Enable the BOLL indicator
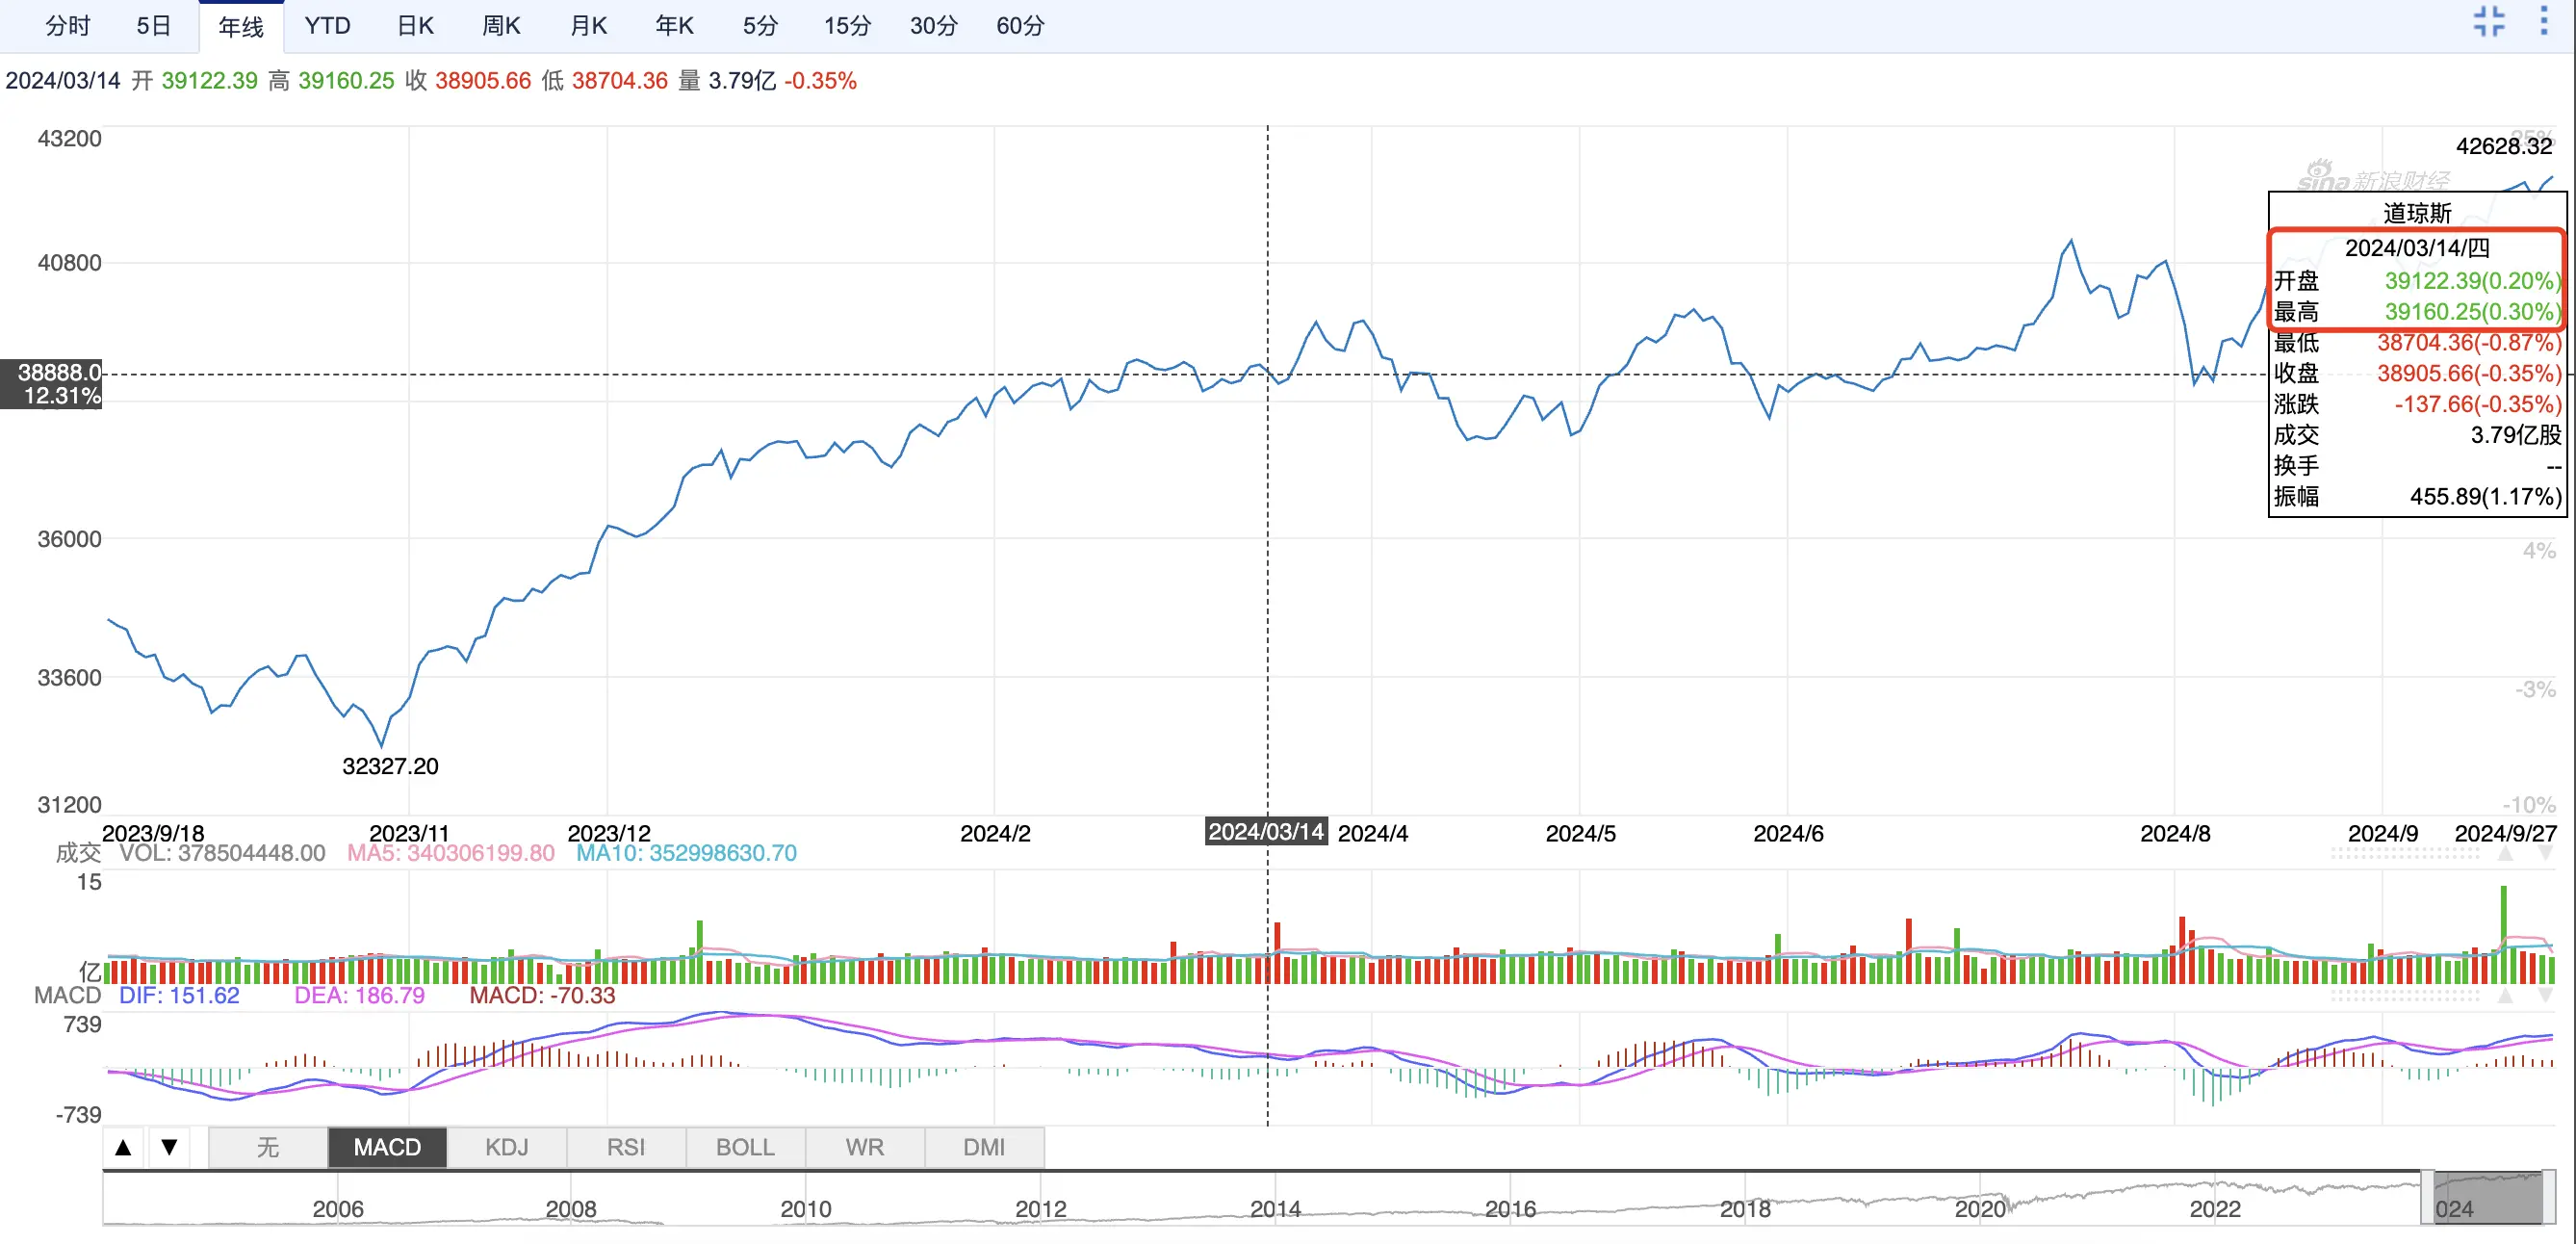This screenshot has width=2576, height=1244. coord(745,1147)
